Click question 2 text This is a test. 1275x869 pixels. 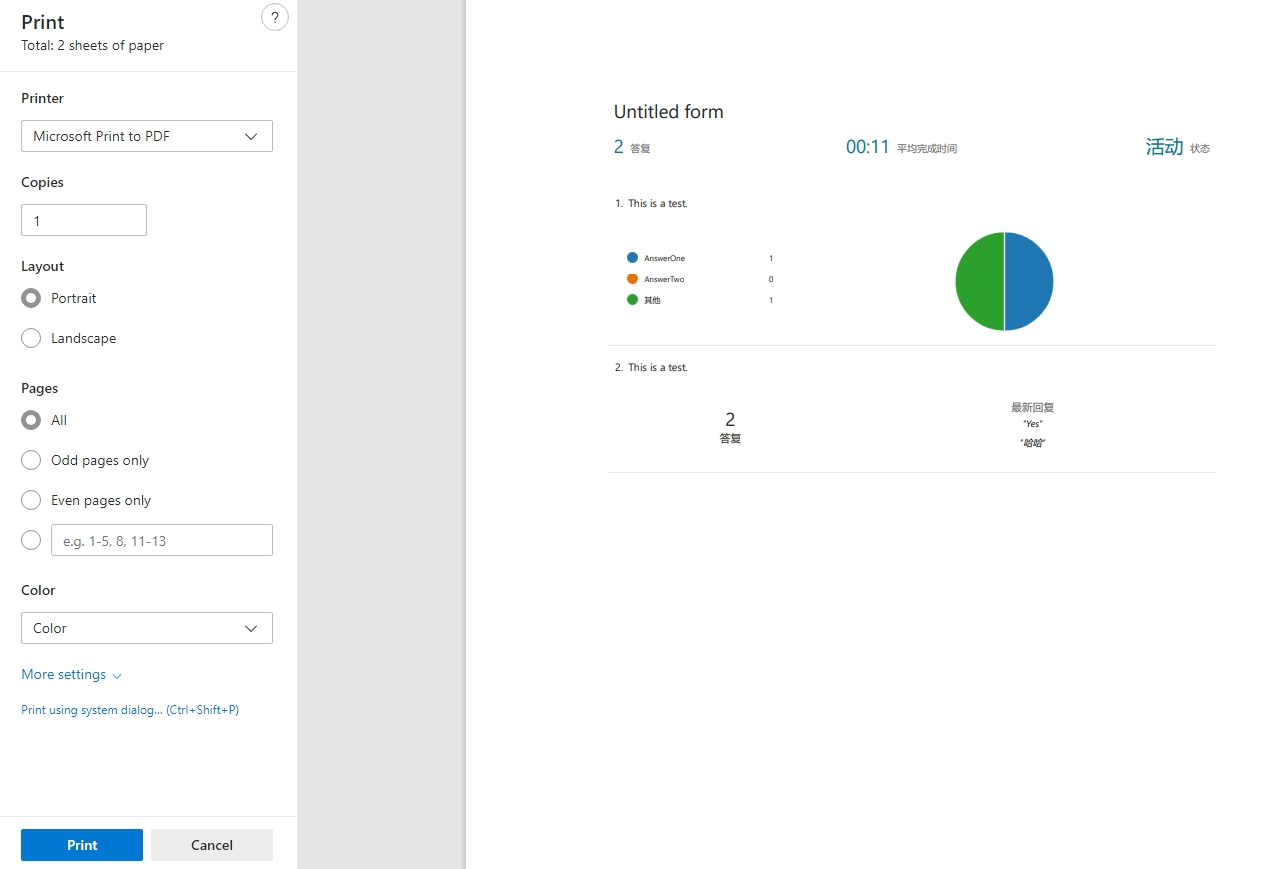click(658, 367)
